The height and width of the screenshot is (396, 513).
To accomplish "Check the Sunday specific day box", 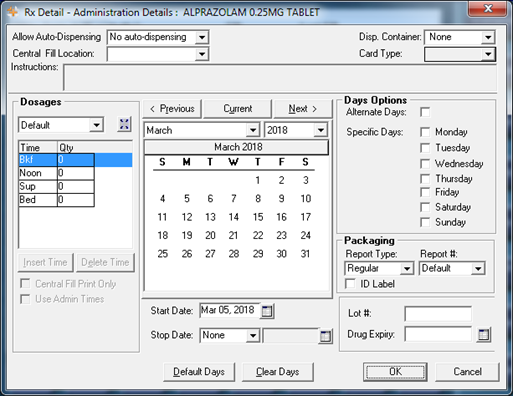I will tap(425, 222).
